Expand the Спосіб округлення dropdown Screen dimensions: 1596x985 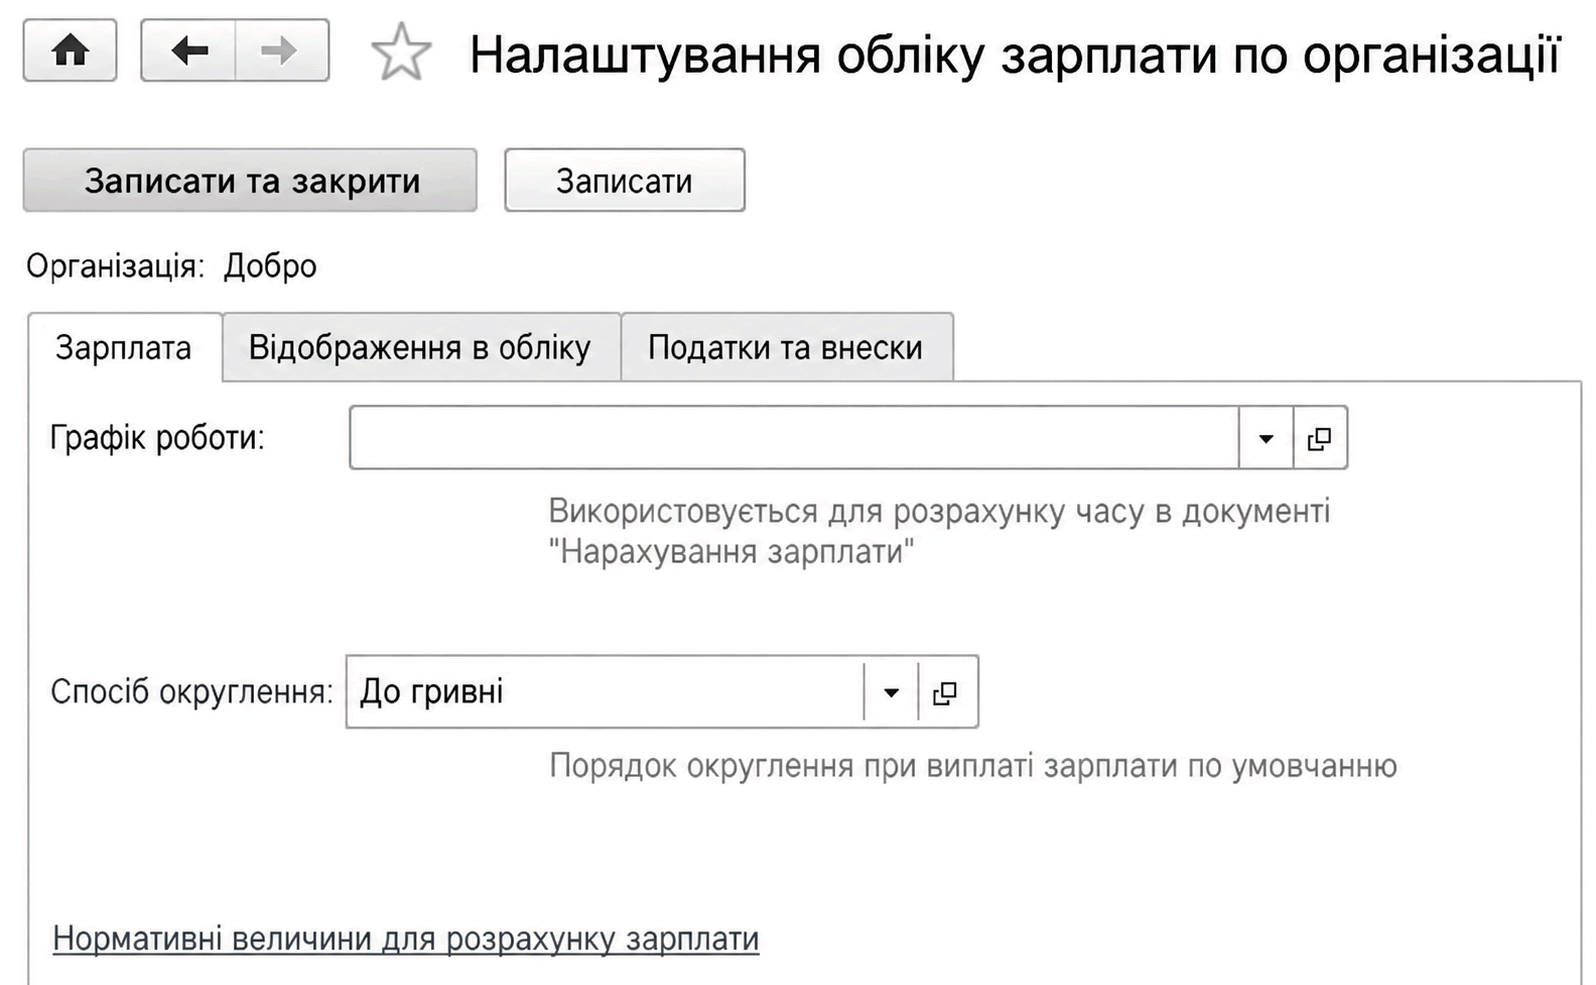[x=891, y=692]
